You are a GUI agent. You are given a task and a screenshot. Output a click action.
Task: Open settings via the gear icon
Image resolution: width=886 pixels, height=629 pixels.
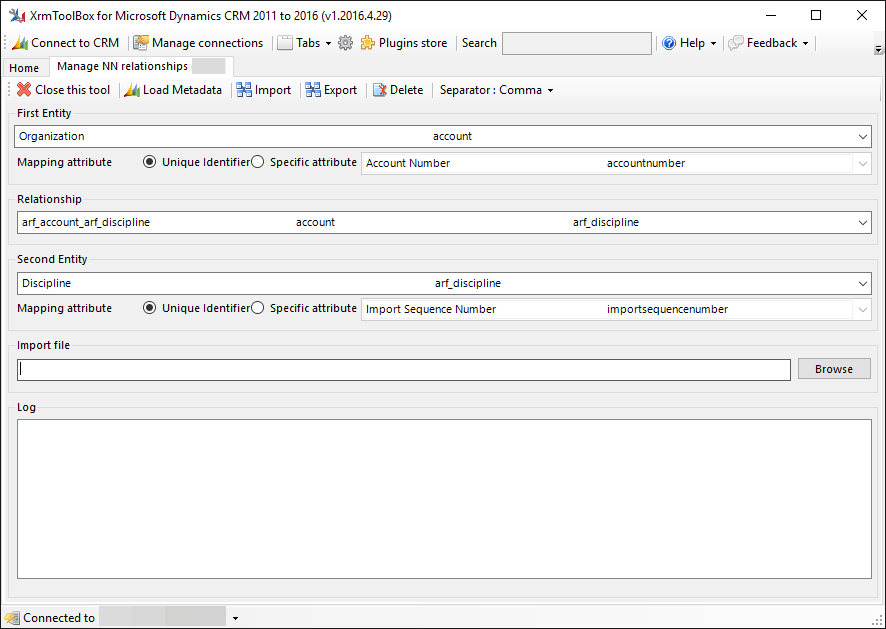345,43
